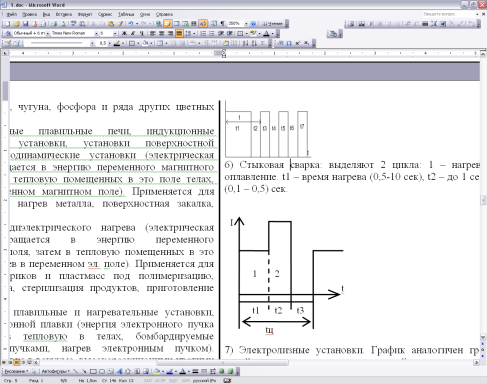The width and height of the screenshot is (487, 384).
Task: Click the font color A swatch
Action: [266, 33]
